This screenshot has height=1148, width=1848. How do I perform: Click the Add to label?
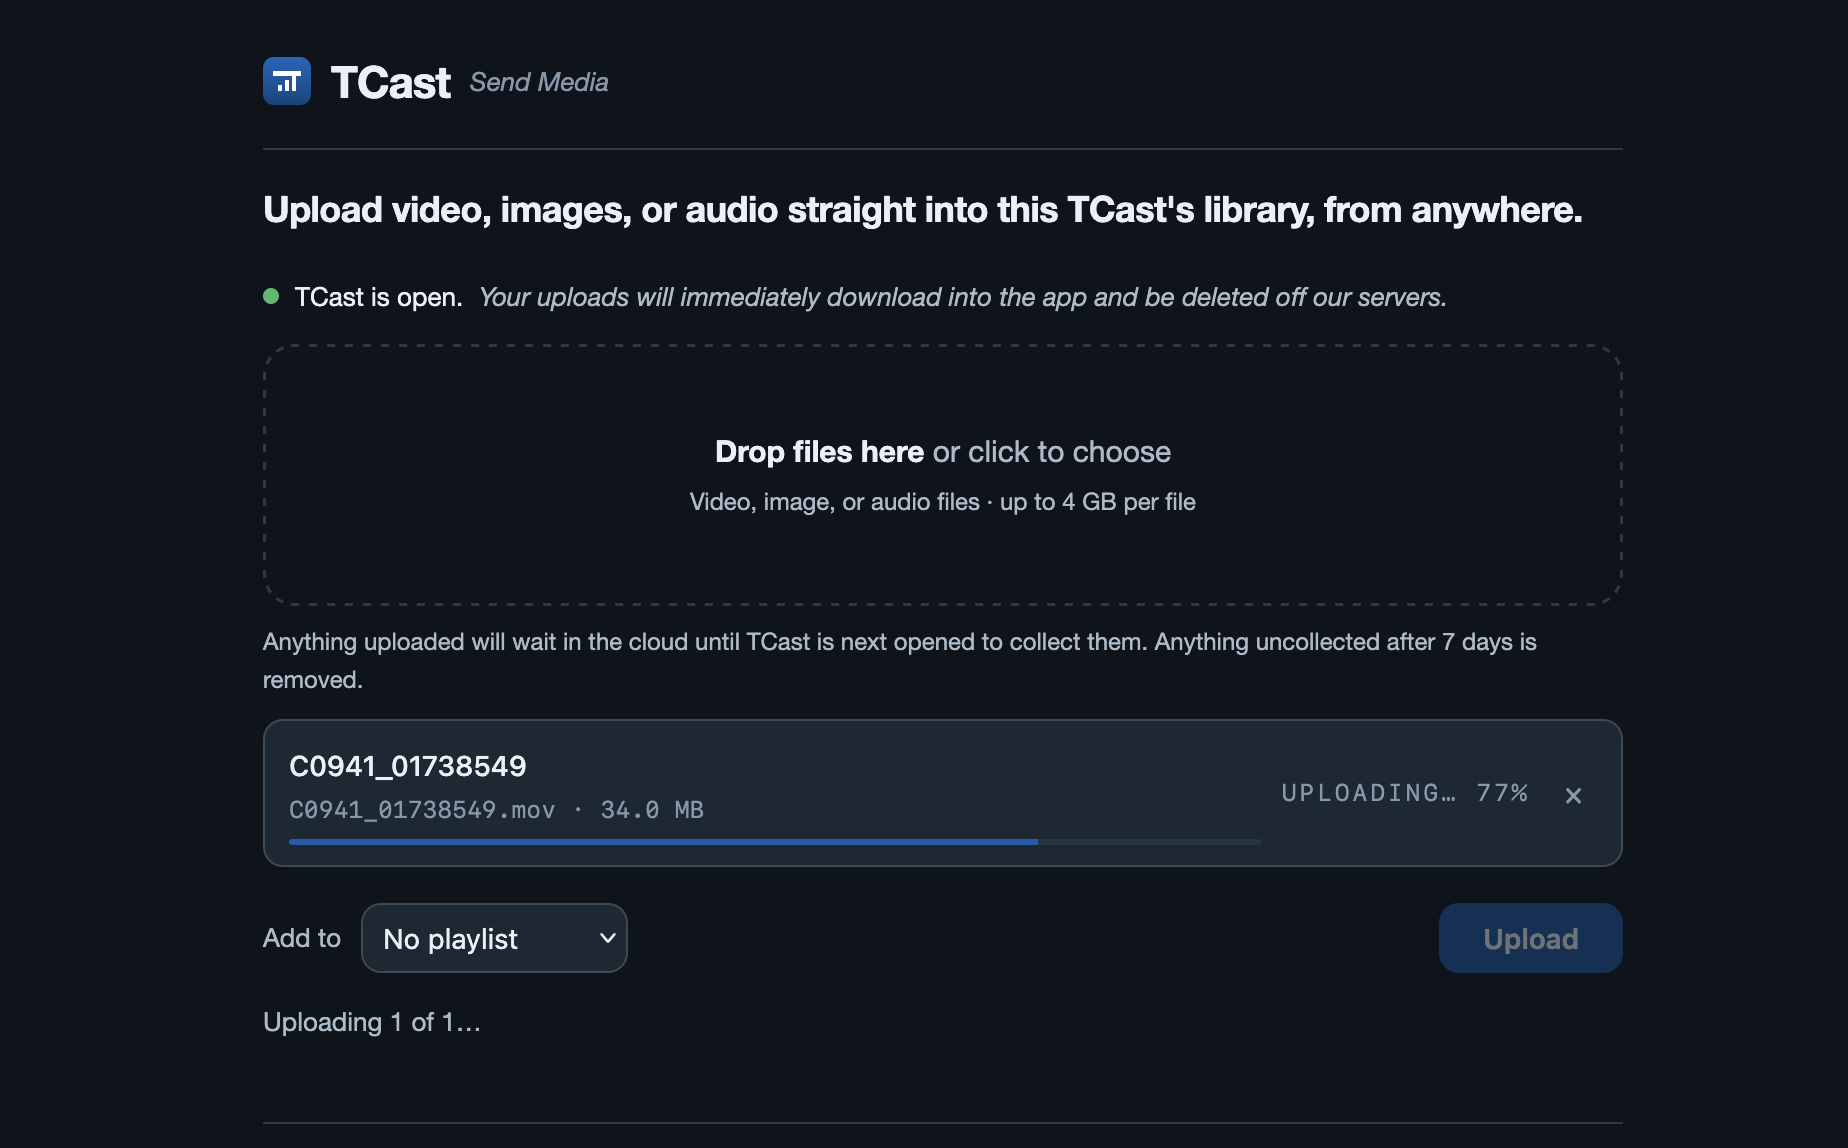[x=302, y=938]
